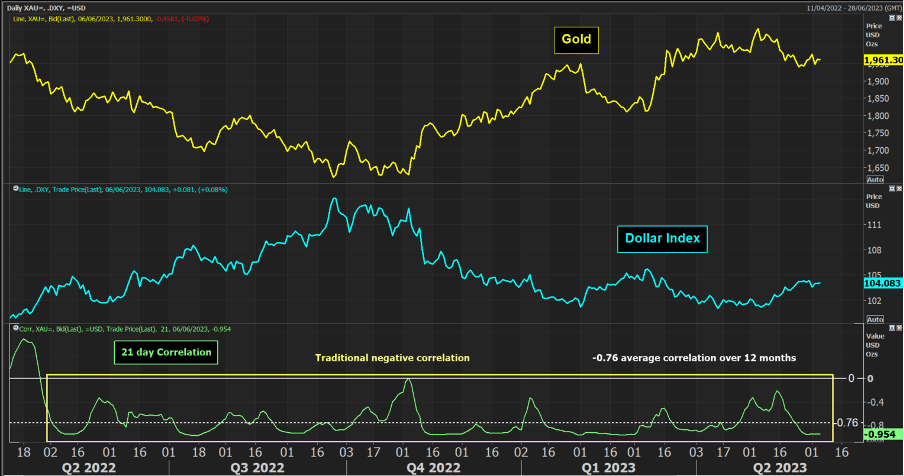Close the Gold price pane
Viewport: 904px width, 476px height.
click(899, 18)
